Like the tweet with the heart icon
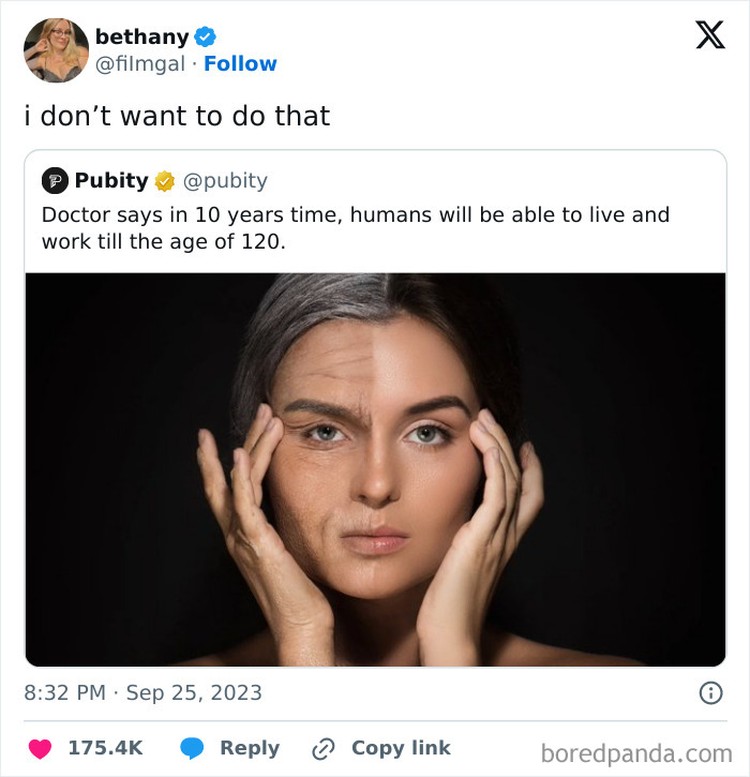 coord(40,748)
